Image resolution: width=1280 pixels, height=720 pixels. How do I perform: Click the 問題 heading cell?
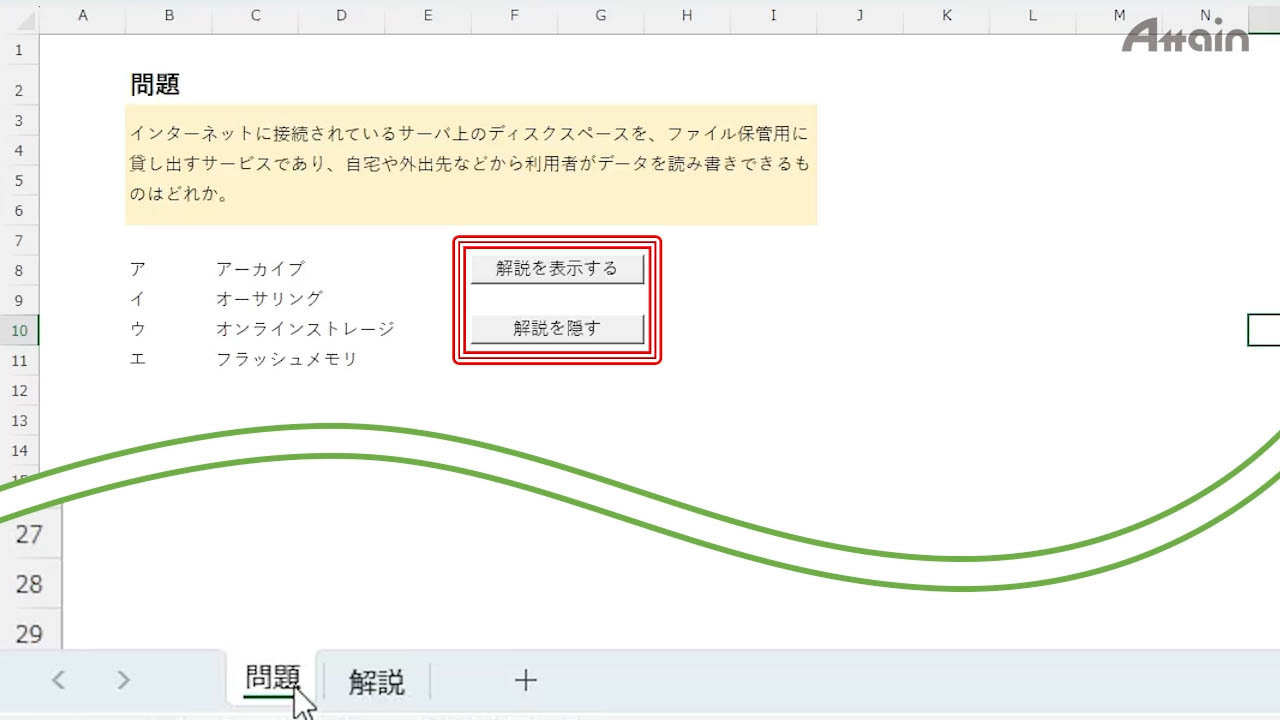pyautogui.click(x=155, y=85)
